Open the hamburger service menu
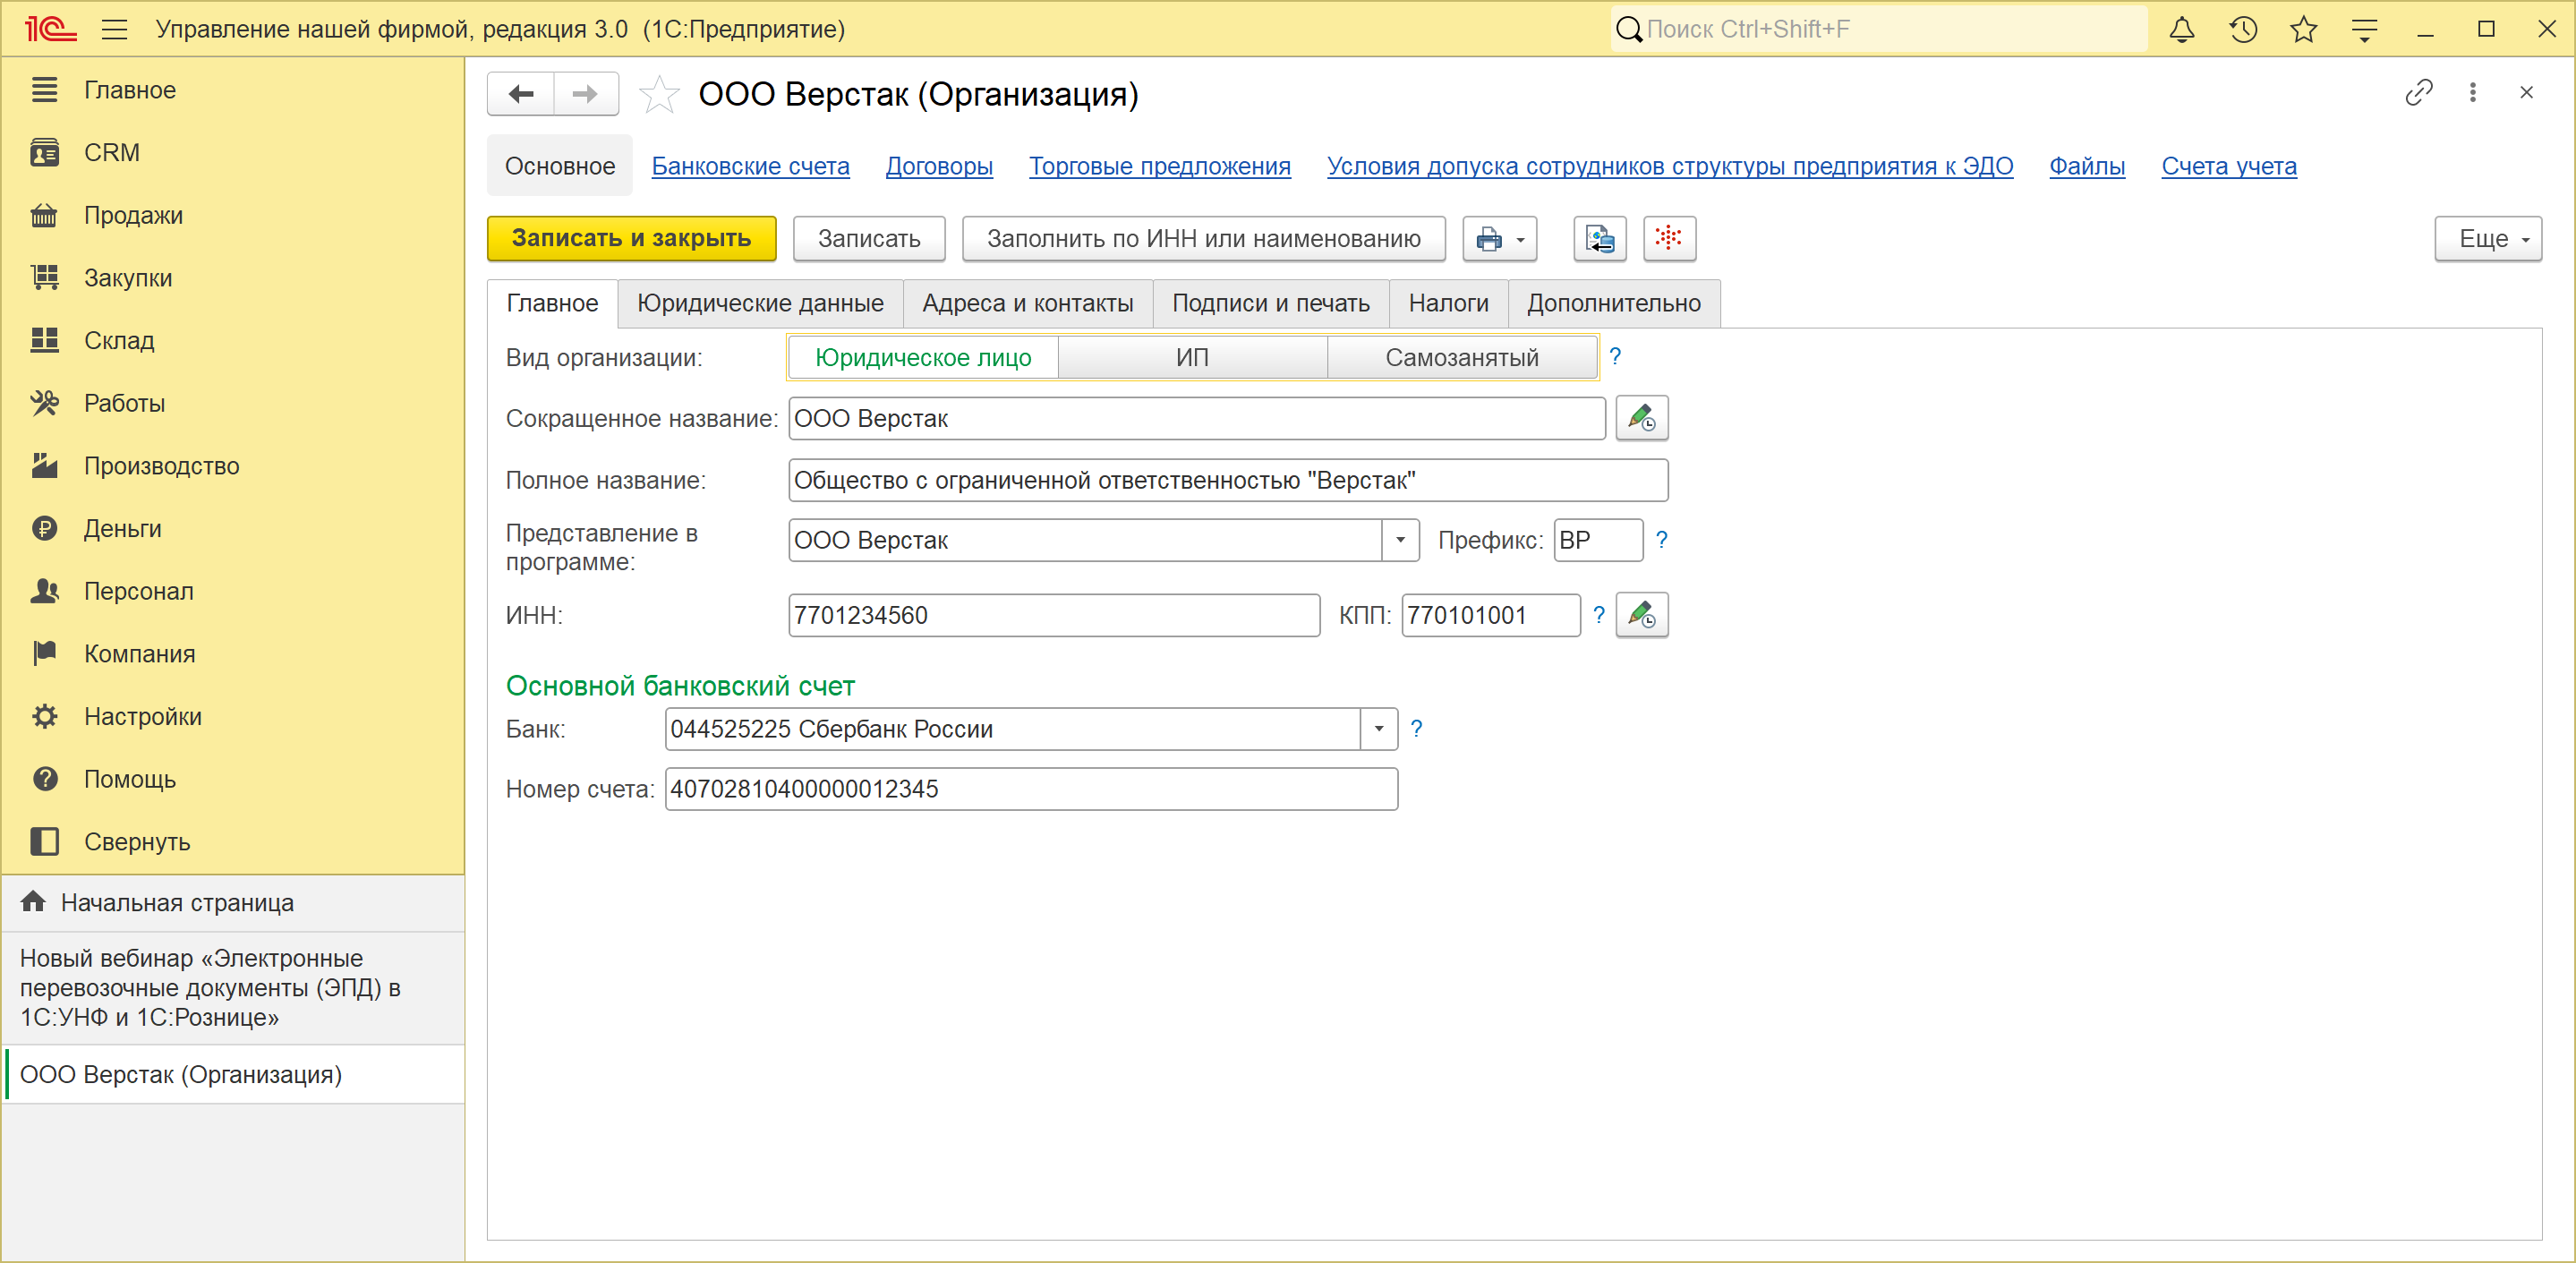This screenshot has width=2576, height=1263. [x=115, y=29]
